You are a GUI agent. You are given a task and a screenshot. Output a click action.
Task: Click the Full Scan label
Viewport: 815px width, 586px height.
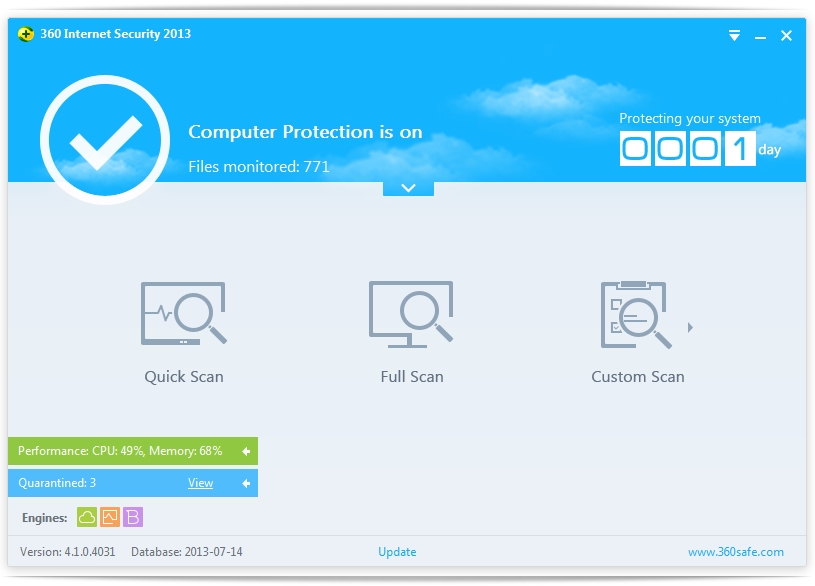[412, 376]
